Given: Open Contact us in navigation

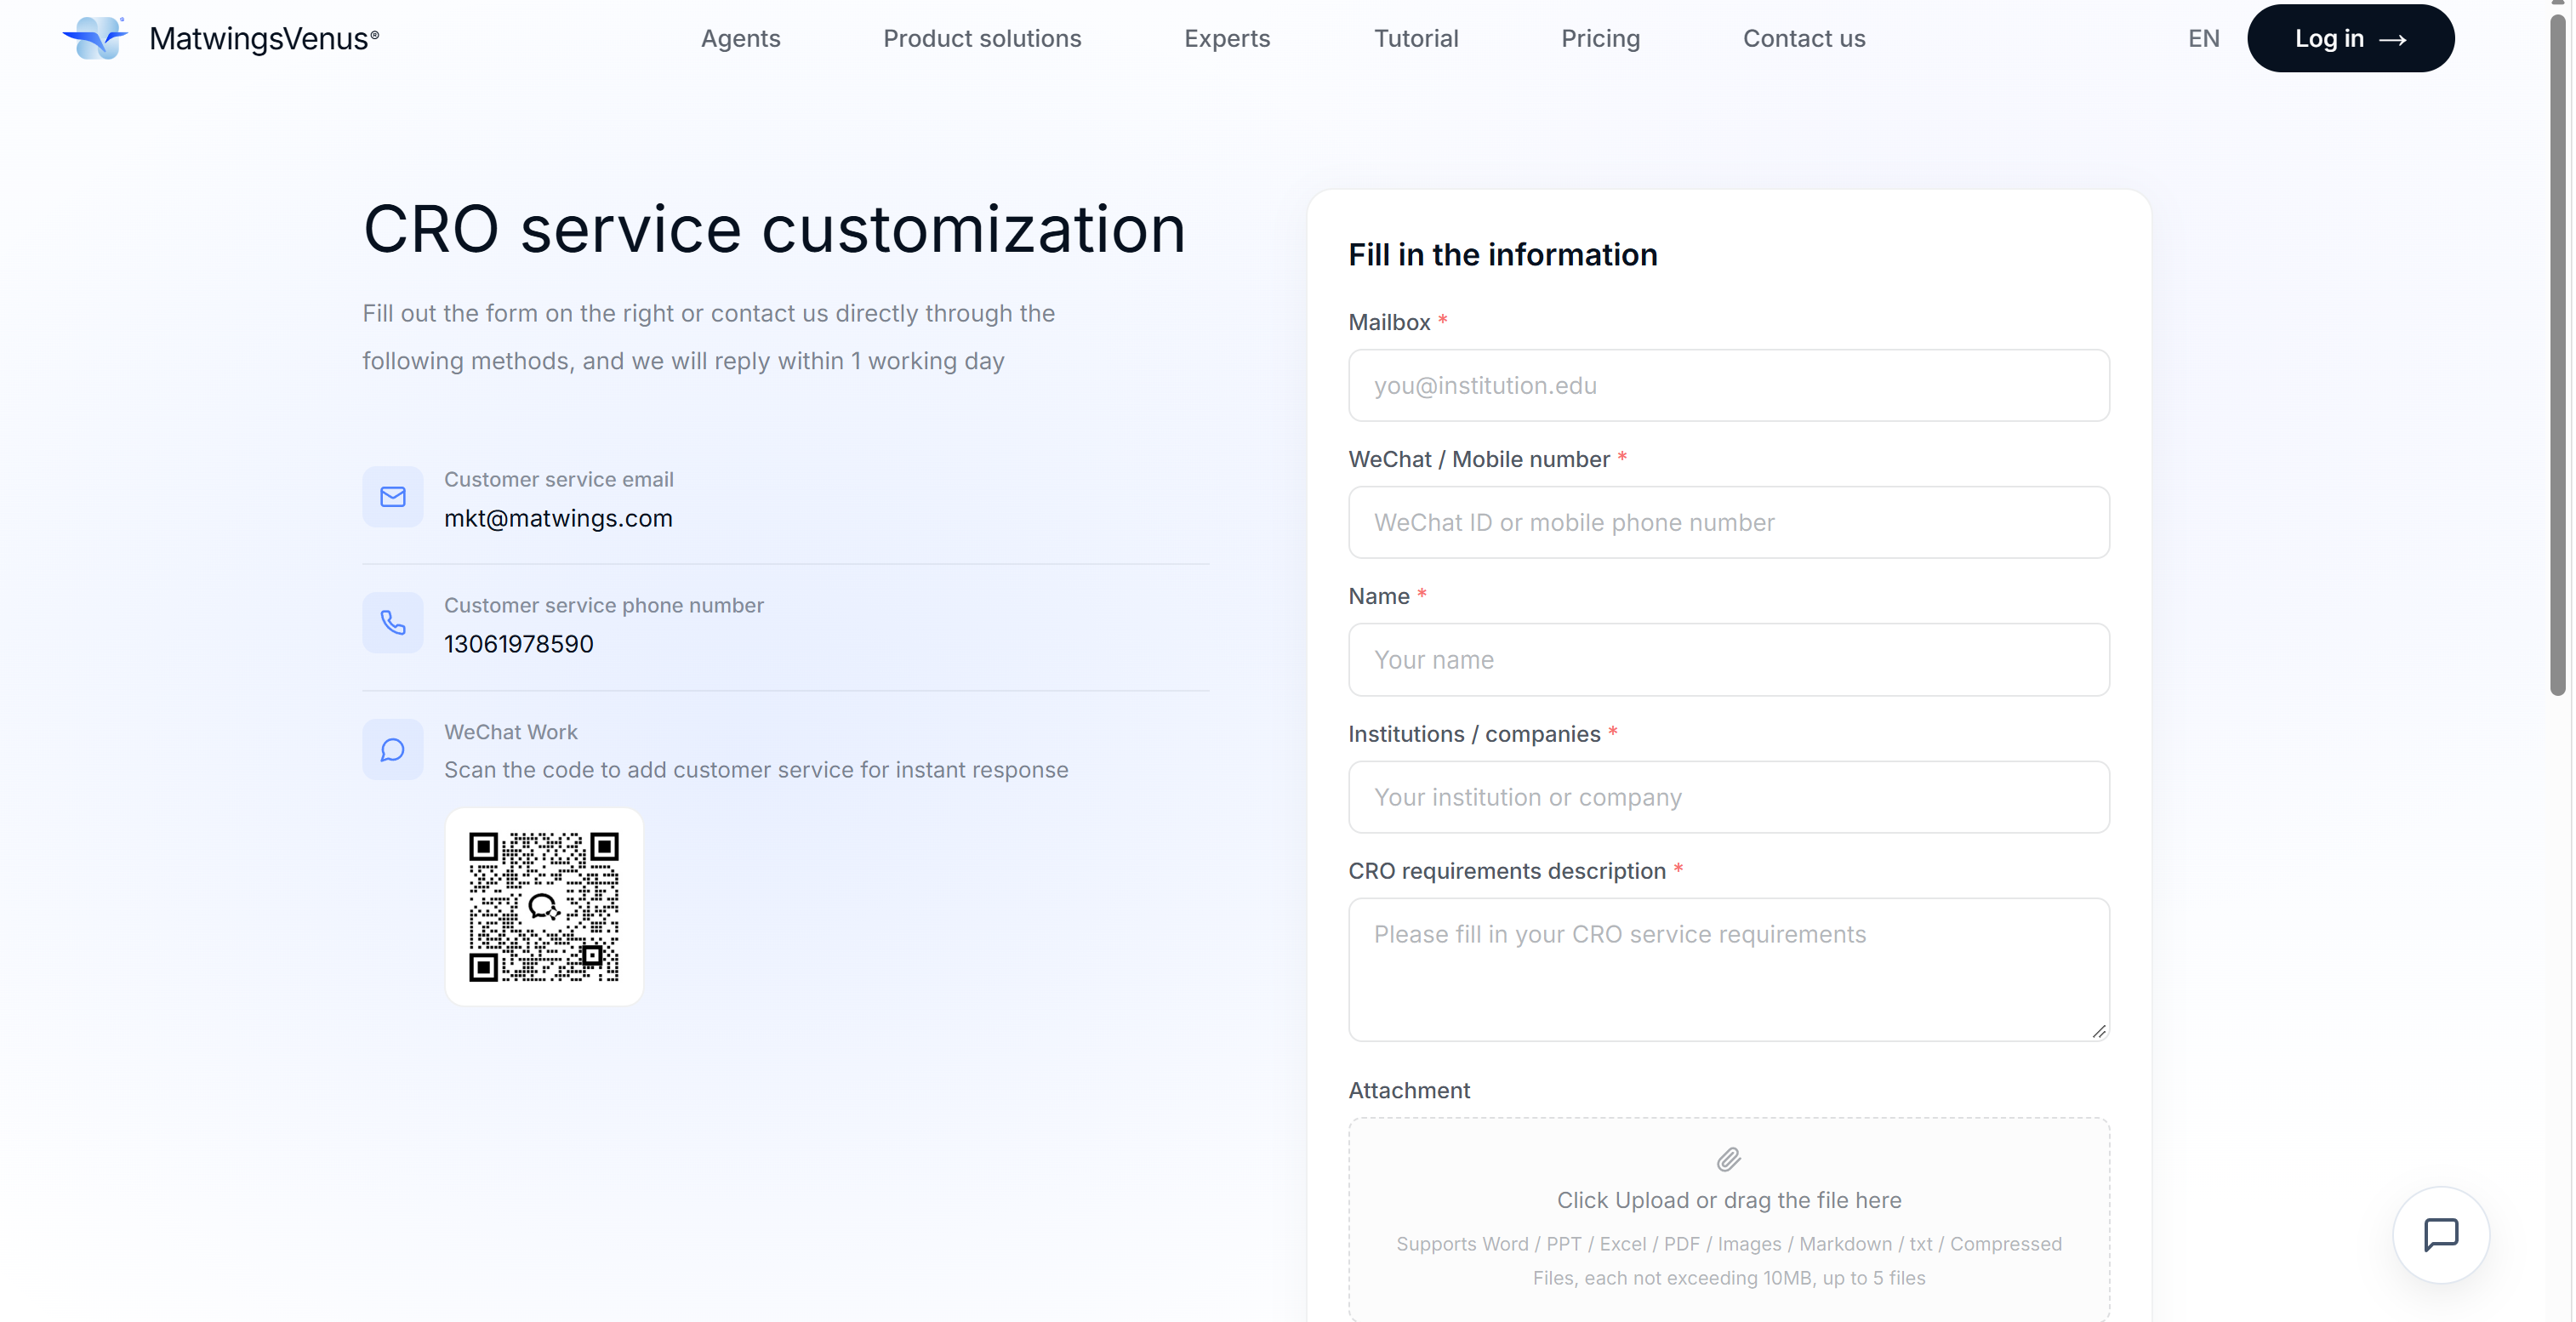Looking at the screenshot, I should [1804, 38].
